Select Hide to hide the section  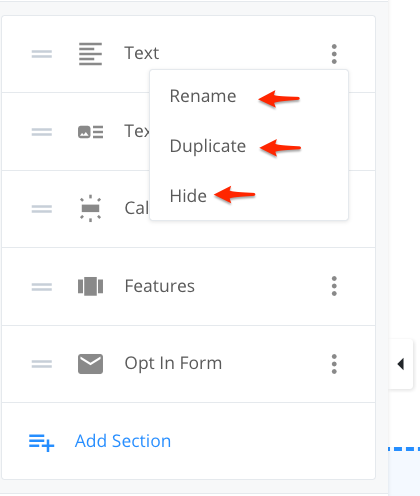pyautogui.click(x=188, y=196)
